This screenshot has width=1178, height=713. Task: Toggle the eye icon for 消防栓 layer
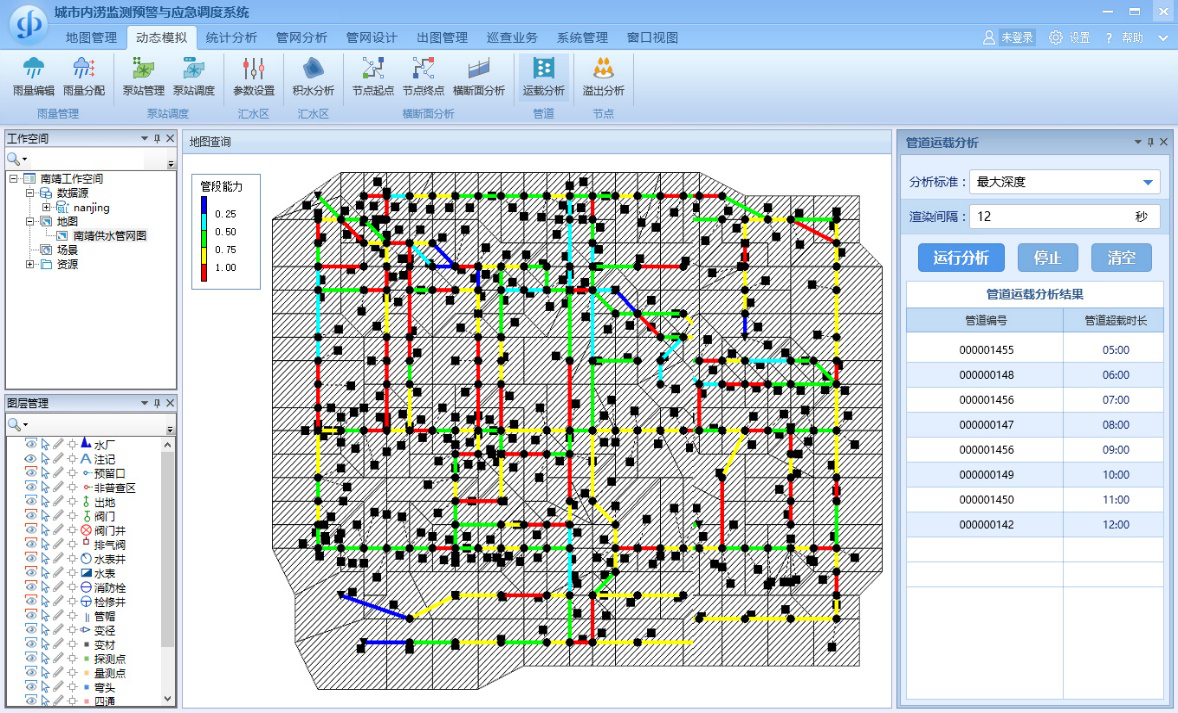pyautogui.click(x=30, y=588)
